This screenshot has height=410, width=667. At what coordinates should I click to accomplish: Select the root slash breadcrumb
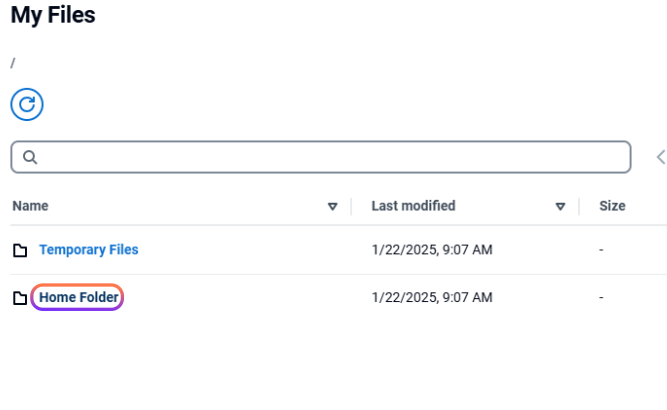click(x=13, y=63)
